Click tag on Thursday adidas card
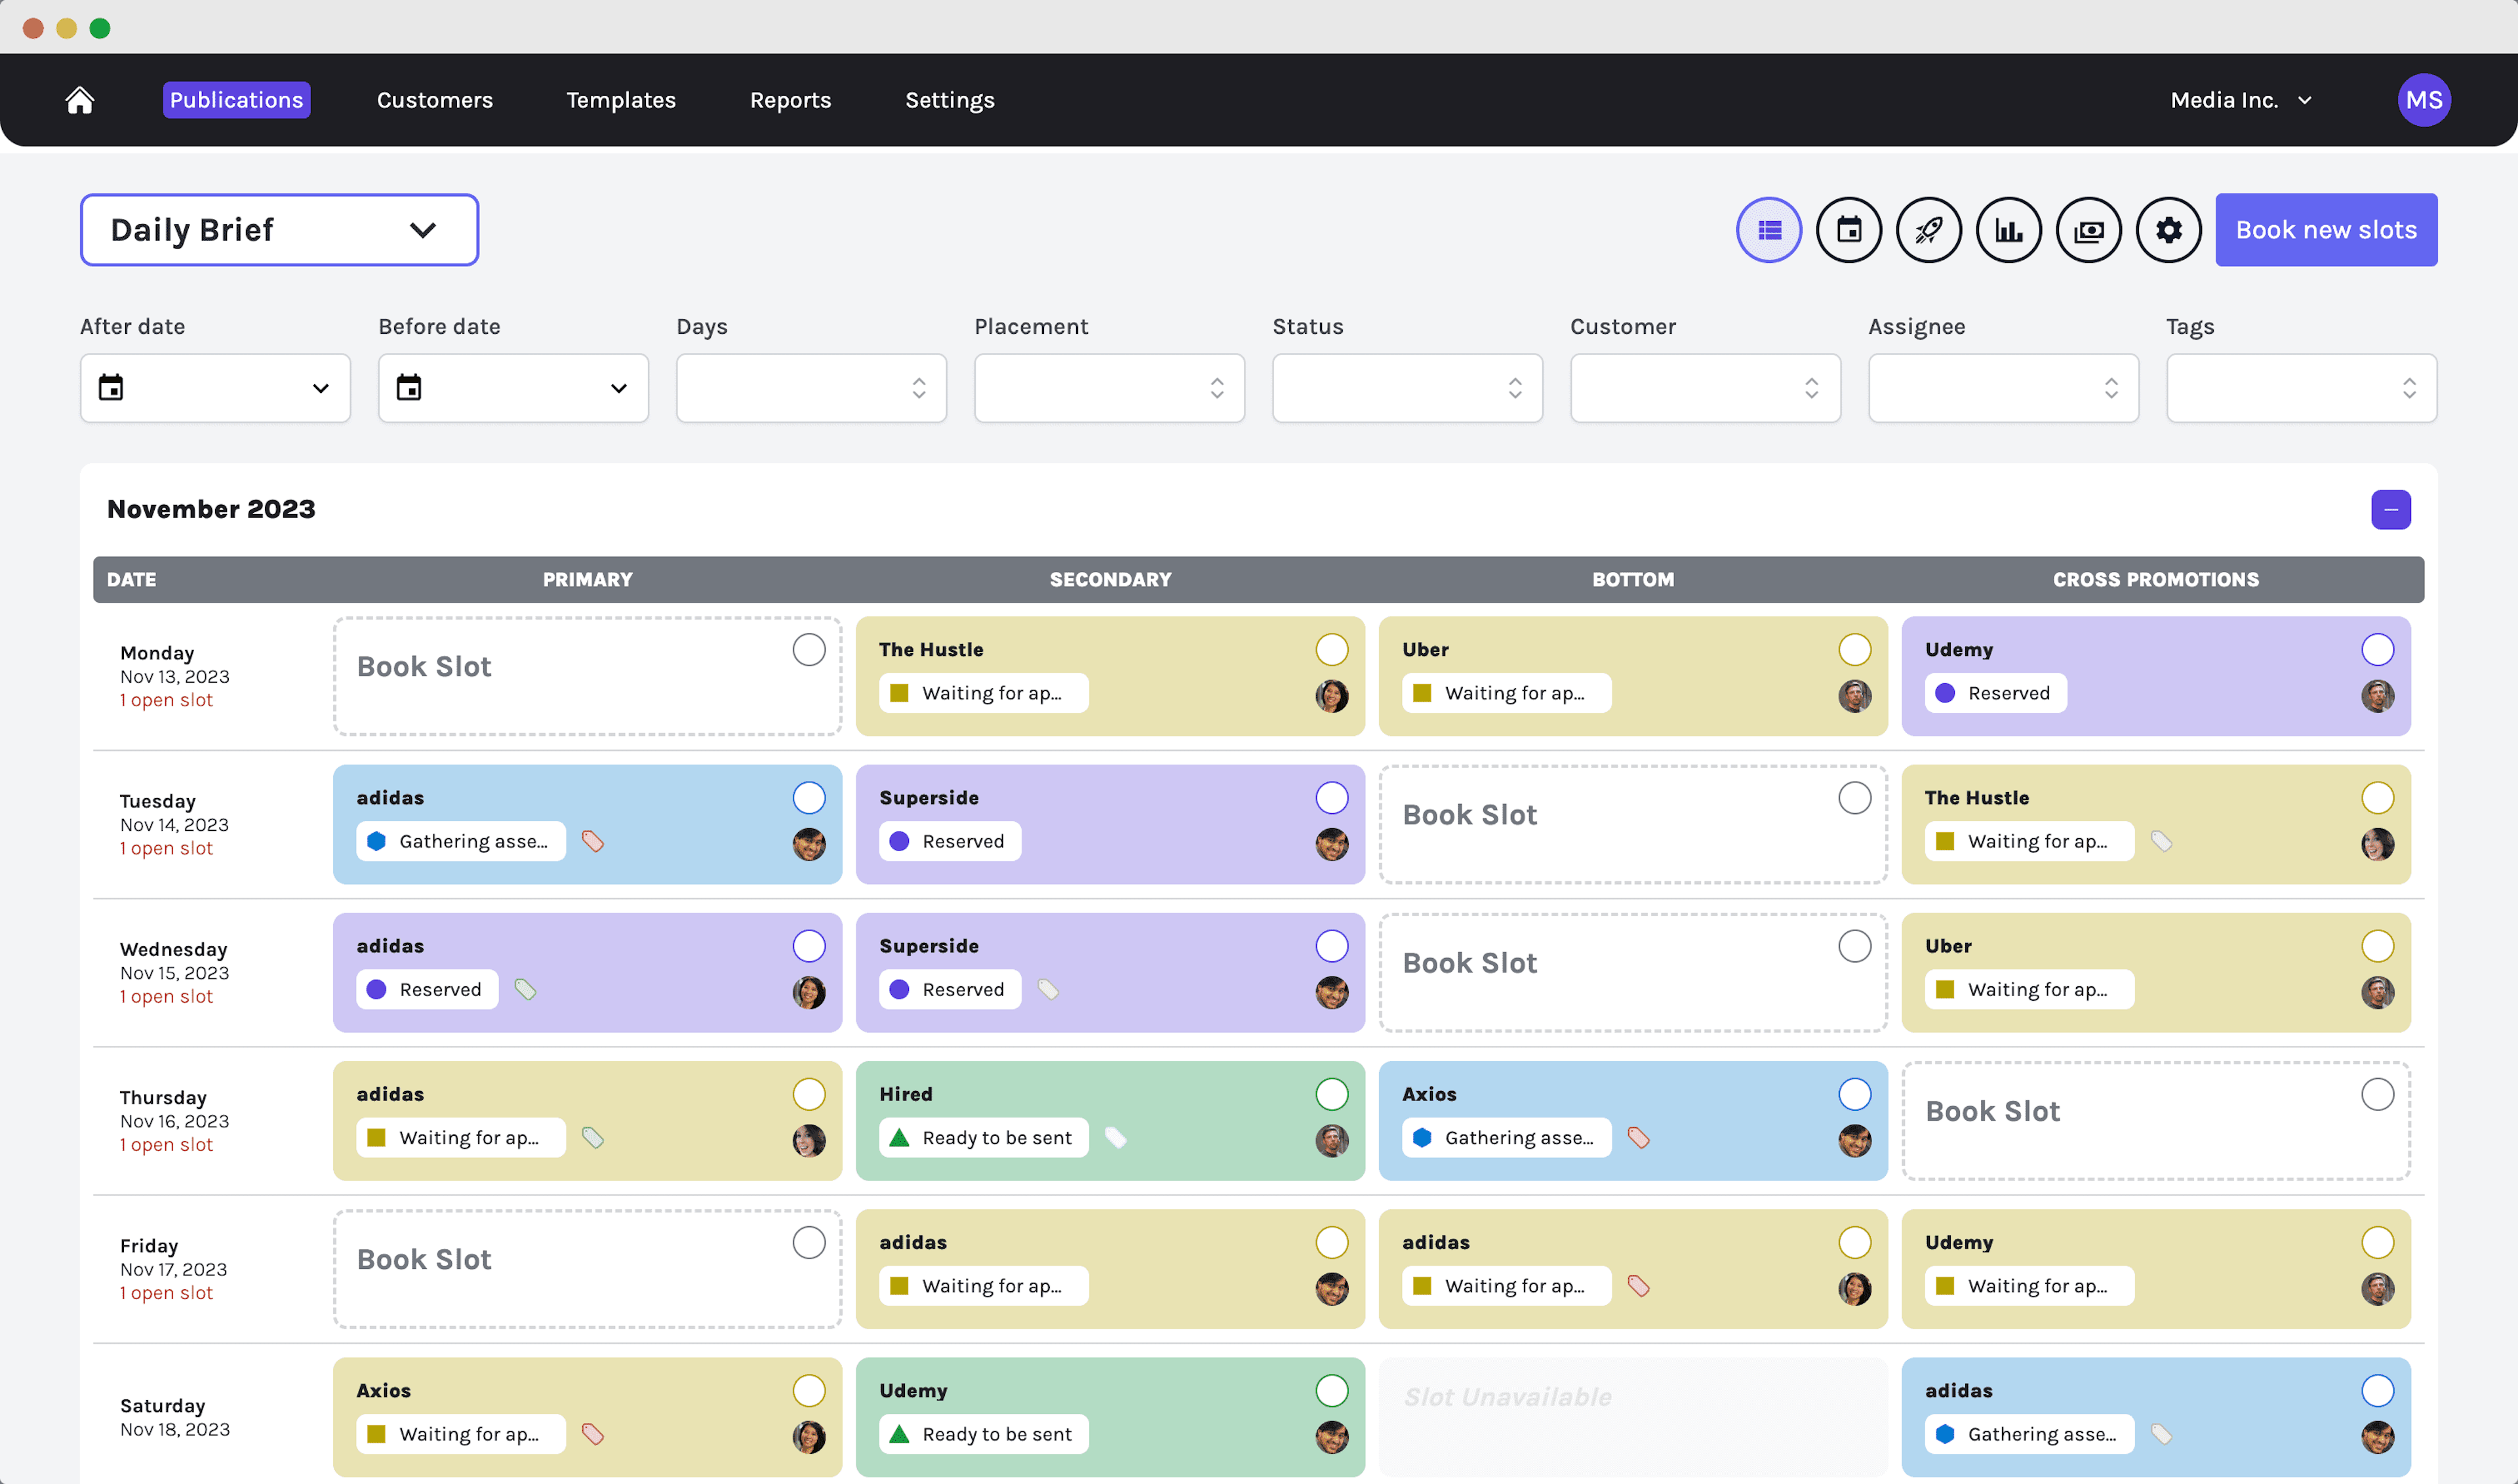 point(593,1137)
